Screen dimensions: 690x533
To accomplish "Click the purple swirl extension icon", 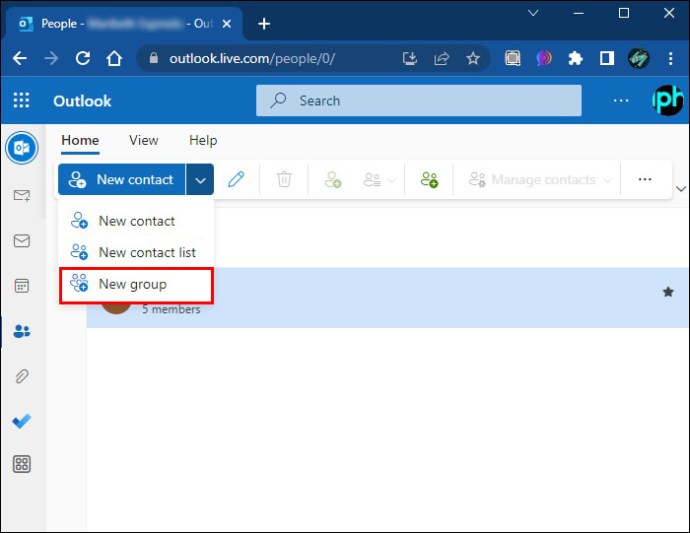I will point(544,58).
